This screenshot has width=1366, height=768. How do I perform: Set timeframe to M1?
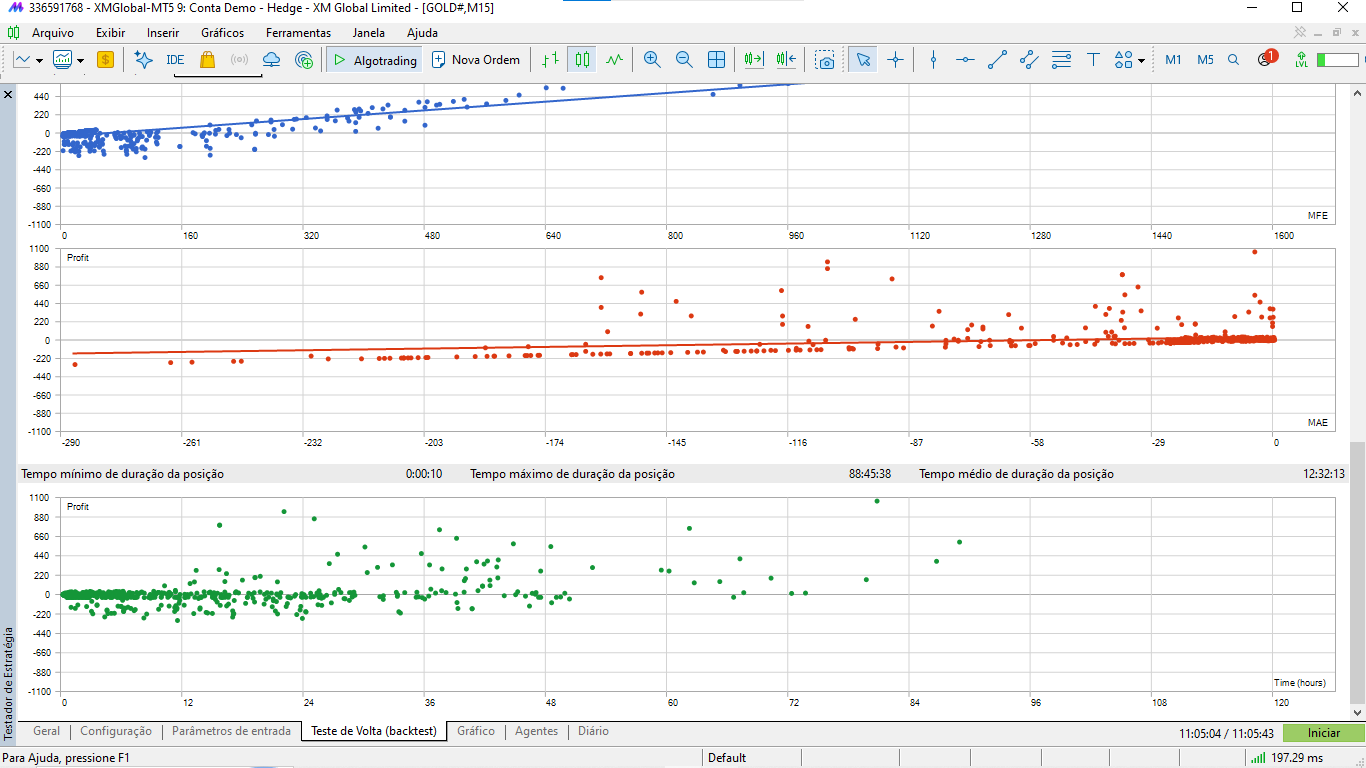(1173, 60)
